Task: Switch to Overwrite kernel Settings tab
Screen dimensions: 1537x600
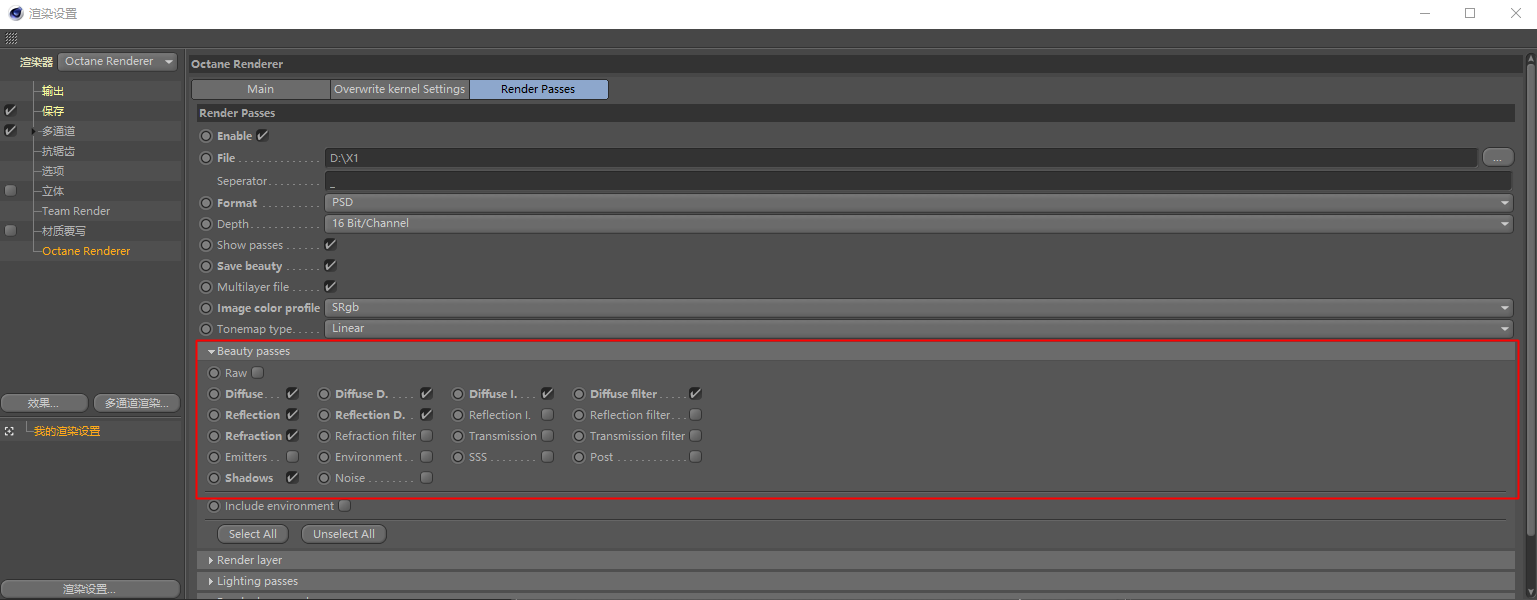Action: coord(400,89)
